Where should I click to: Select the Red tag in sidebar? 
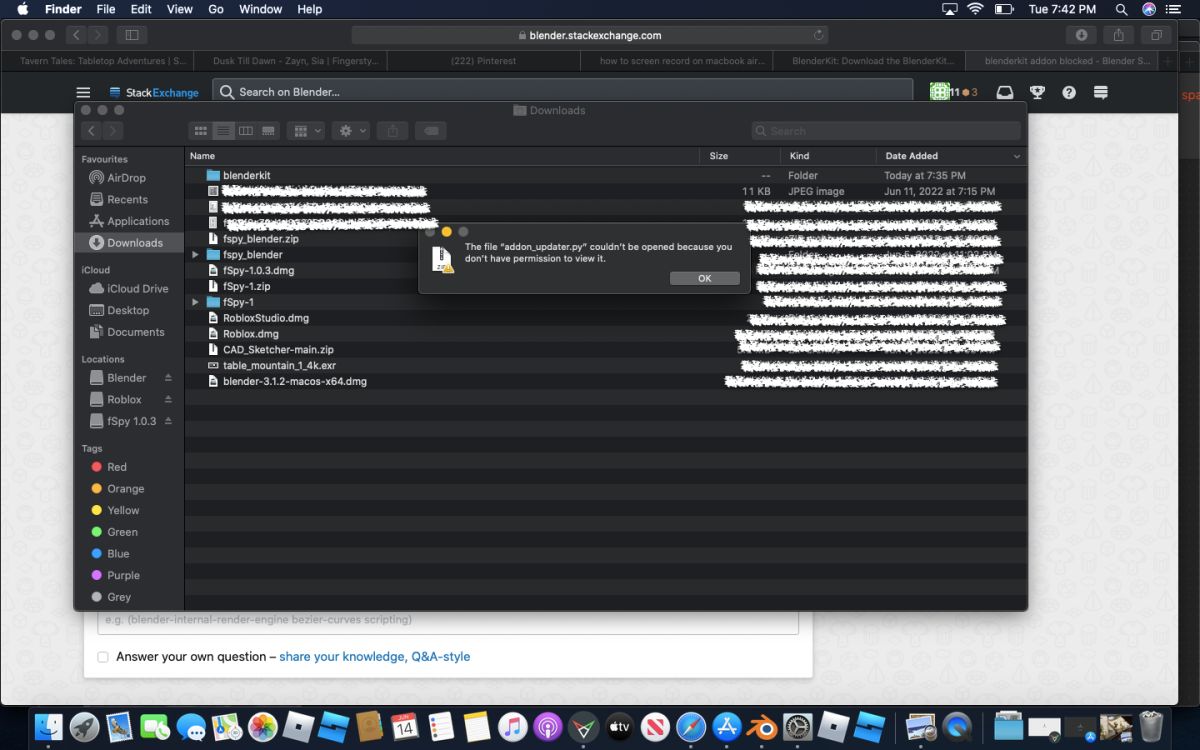click(108, 467)
